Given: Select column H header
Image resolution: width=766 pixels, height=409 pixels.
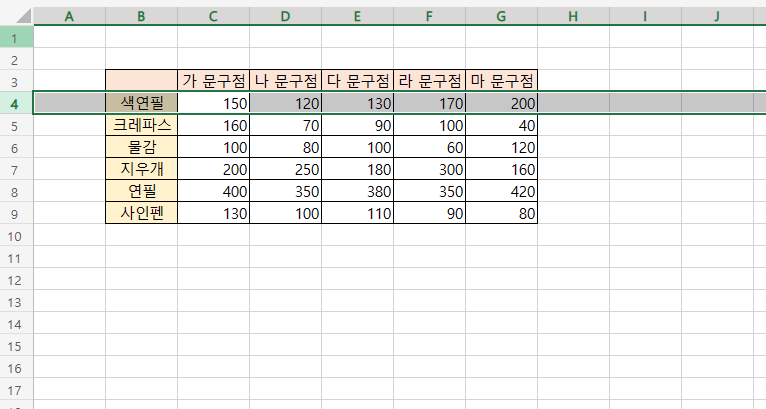Looking at the screenshot, I should (573, 16).
